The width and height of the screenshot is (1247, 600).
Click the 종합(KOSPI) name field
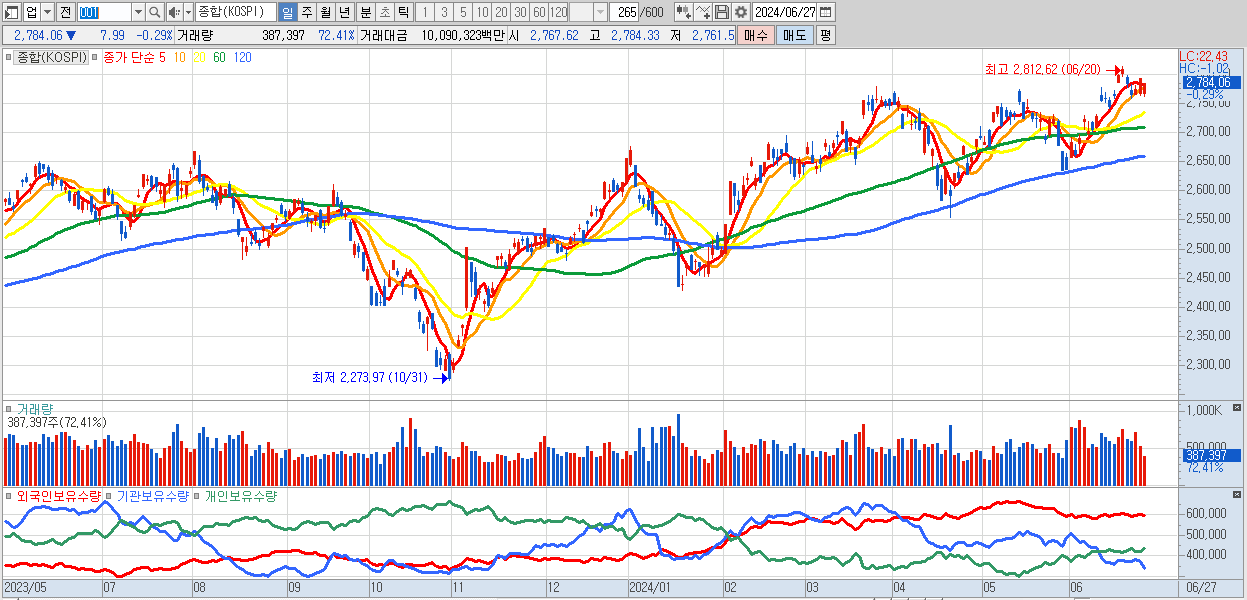click(x=236, y=12)
